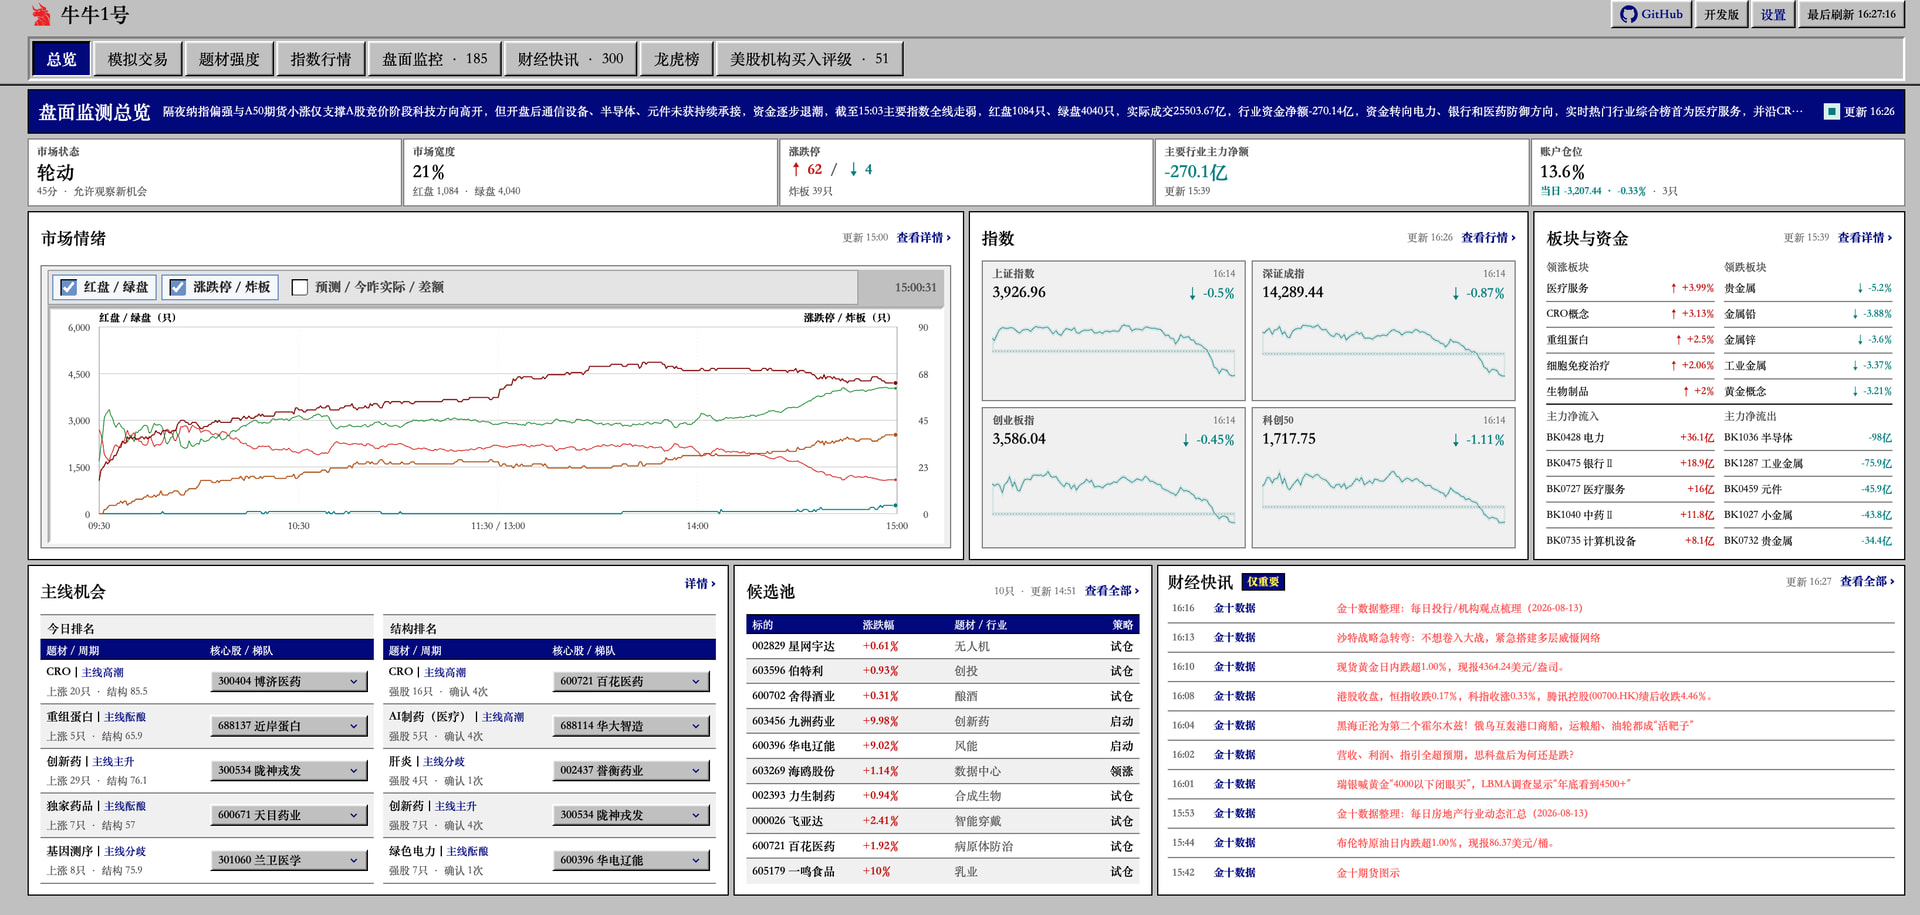Viewport: 1920px width, 915px height.
Task: Uncheck the 红盘 / 绿盘 checkbox
Action: pos(69,287)
